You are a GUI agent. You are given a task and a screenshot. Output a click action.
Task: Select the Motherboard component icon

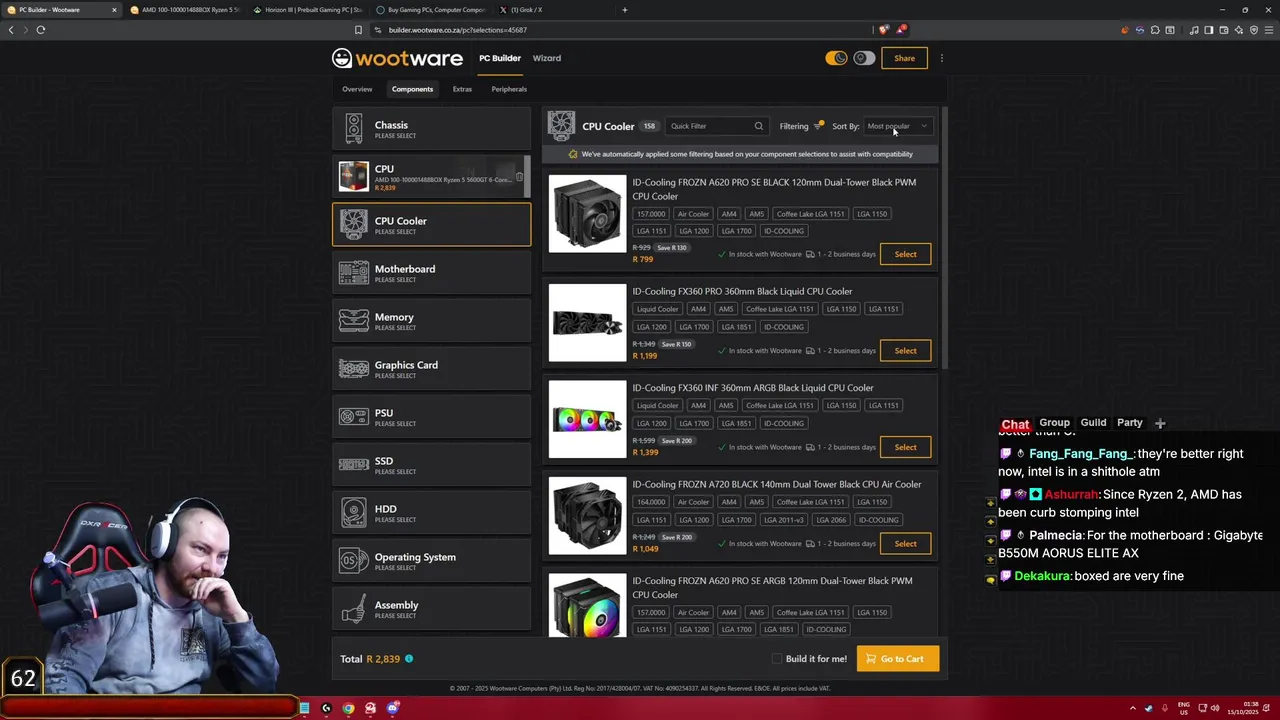point(353,272)
